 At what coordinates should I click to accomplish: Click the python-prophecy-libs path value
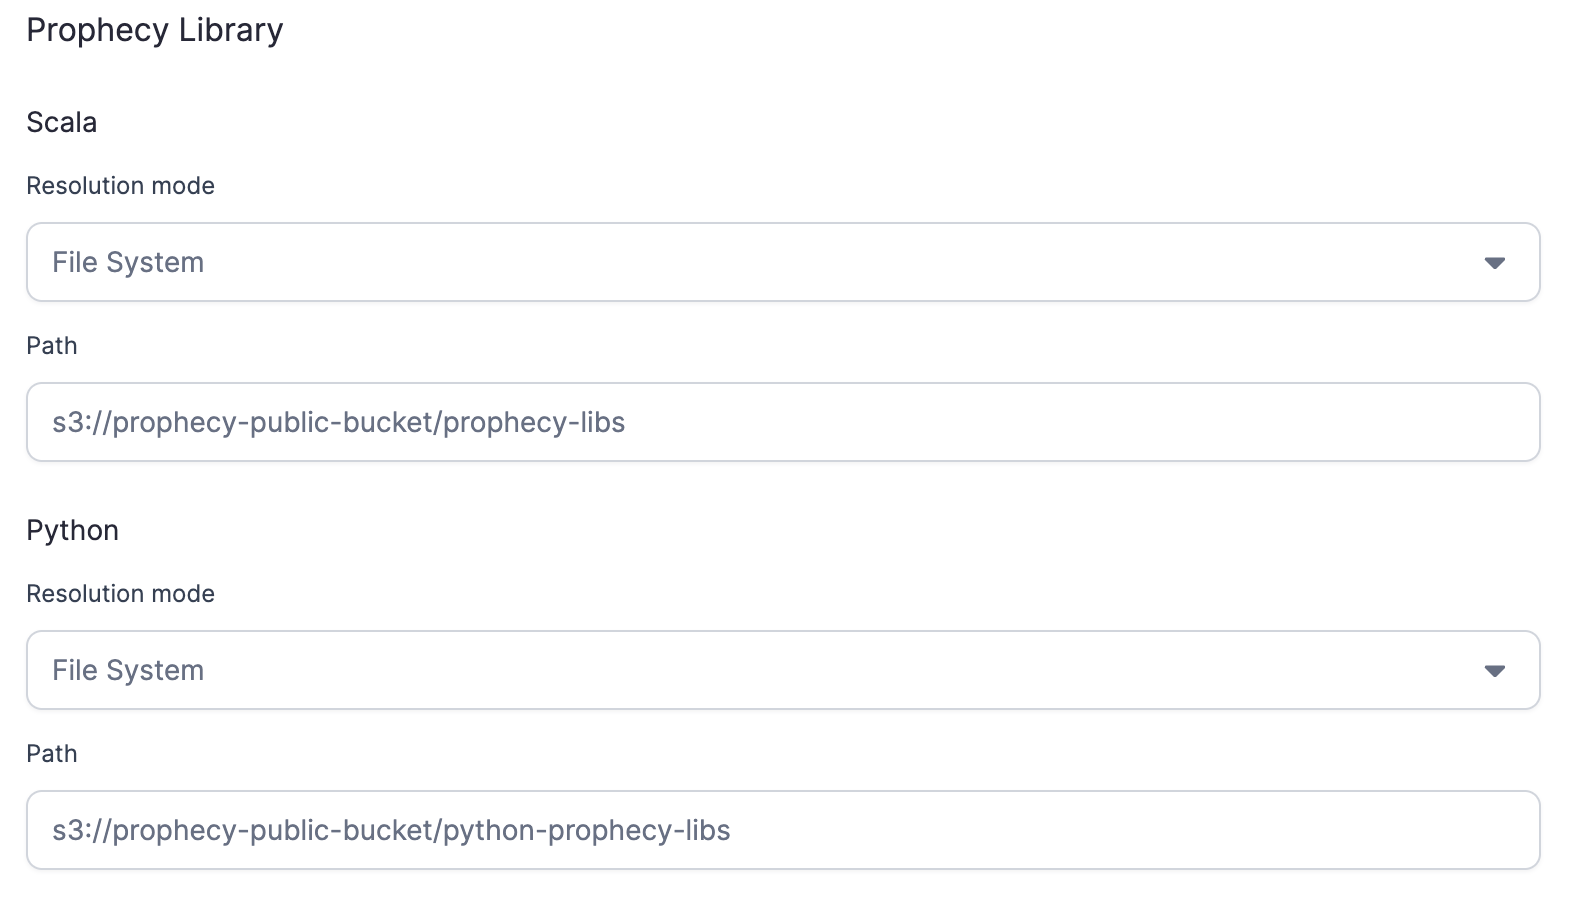(x=392, y=830)
